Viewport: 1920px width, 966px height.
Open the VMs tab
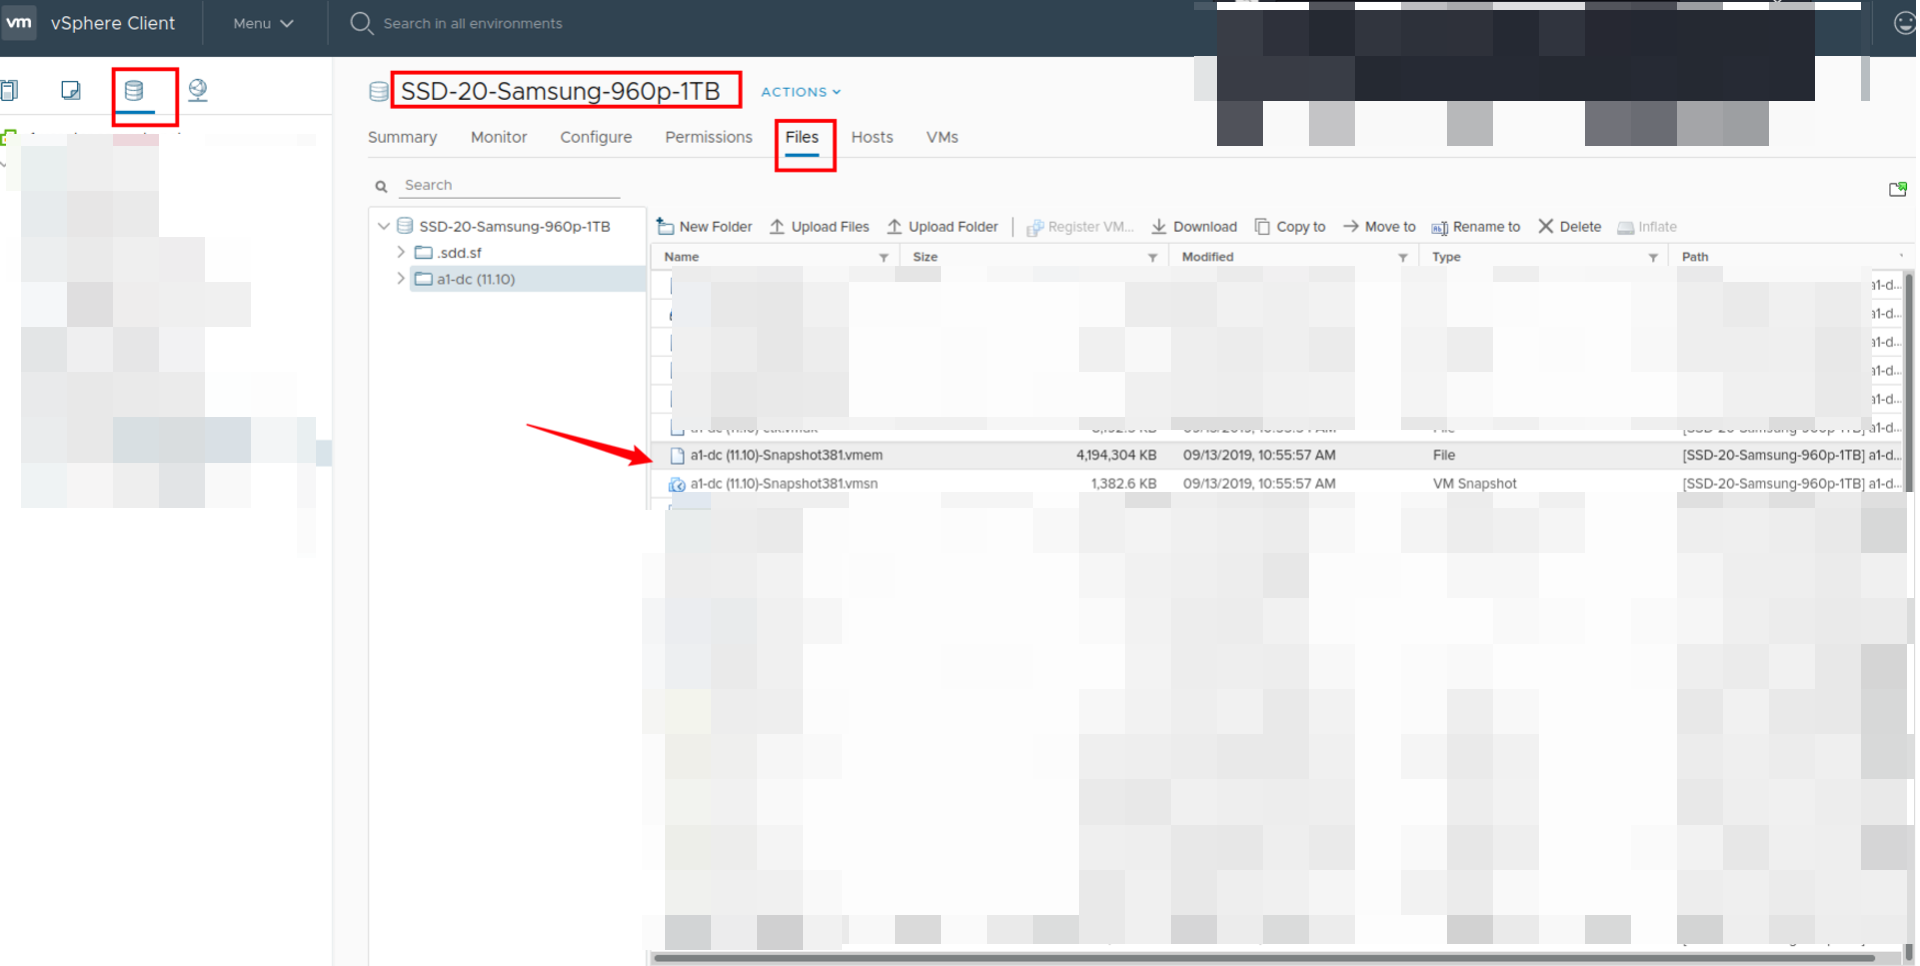point(942,137)
